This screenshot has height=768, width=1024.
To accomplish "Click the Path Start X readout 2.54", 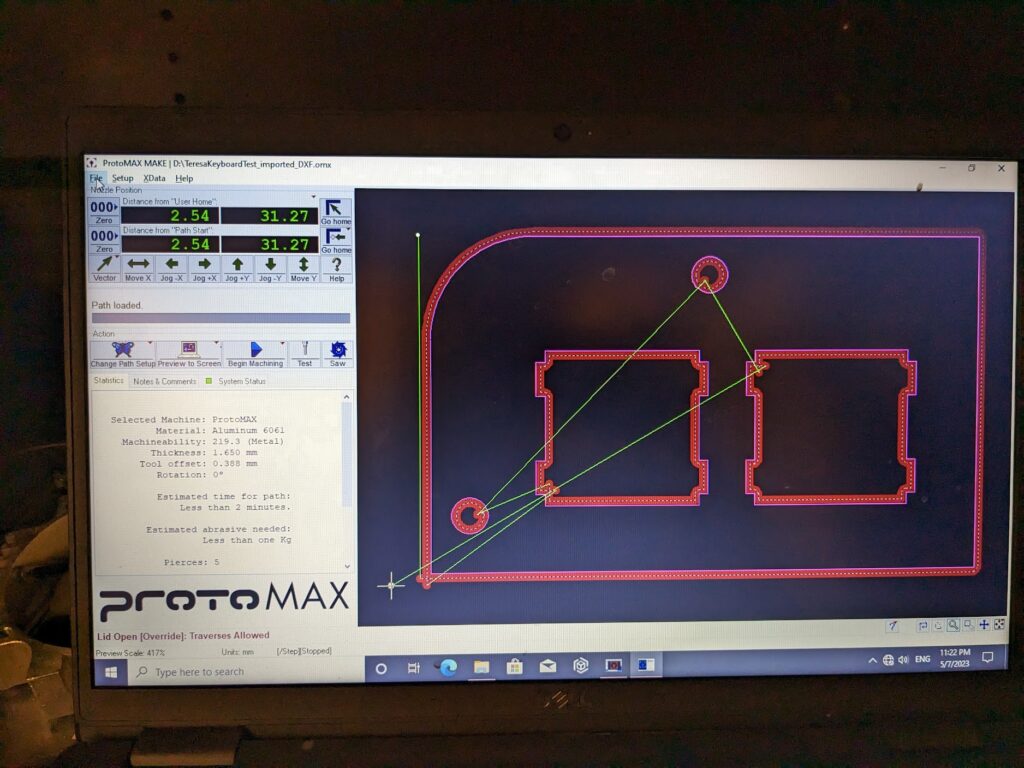I will 170,244.
